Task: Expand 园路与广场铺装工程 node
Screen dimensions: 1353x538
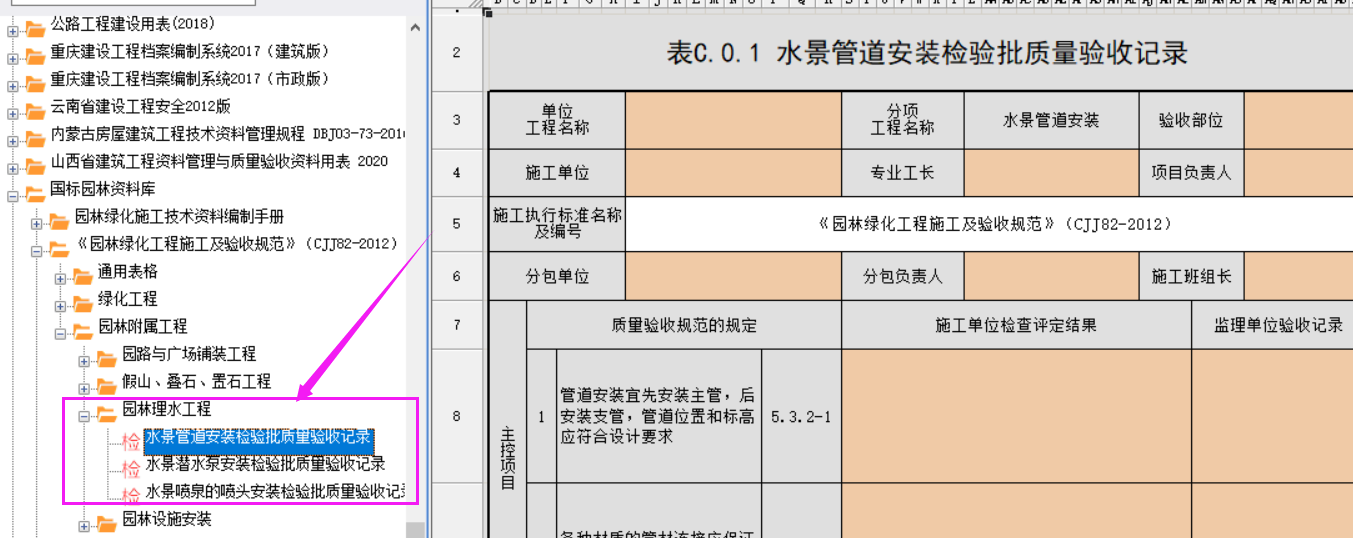Action: [85, 361]
